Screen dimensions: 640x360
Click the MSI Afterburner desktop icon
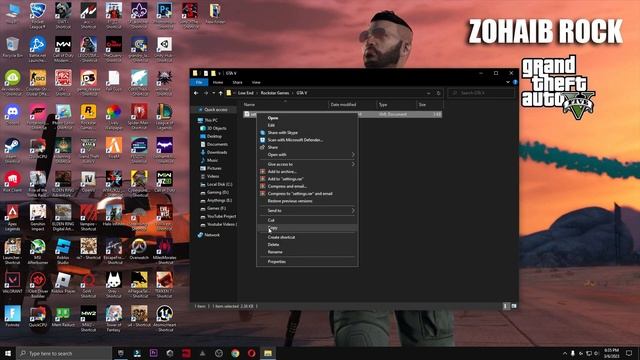(38, 252)
